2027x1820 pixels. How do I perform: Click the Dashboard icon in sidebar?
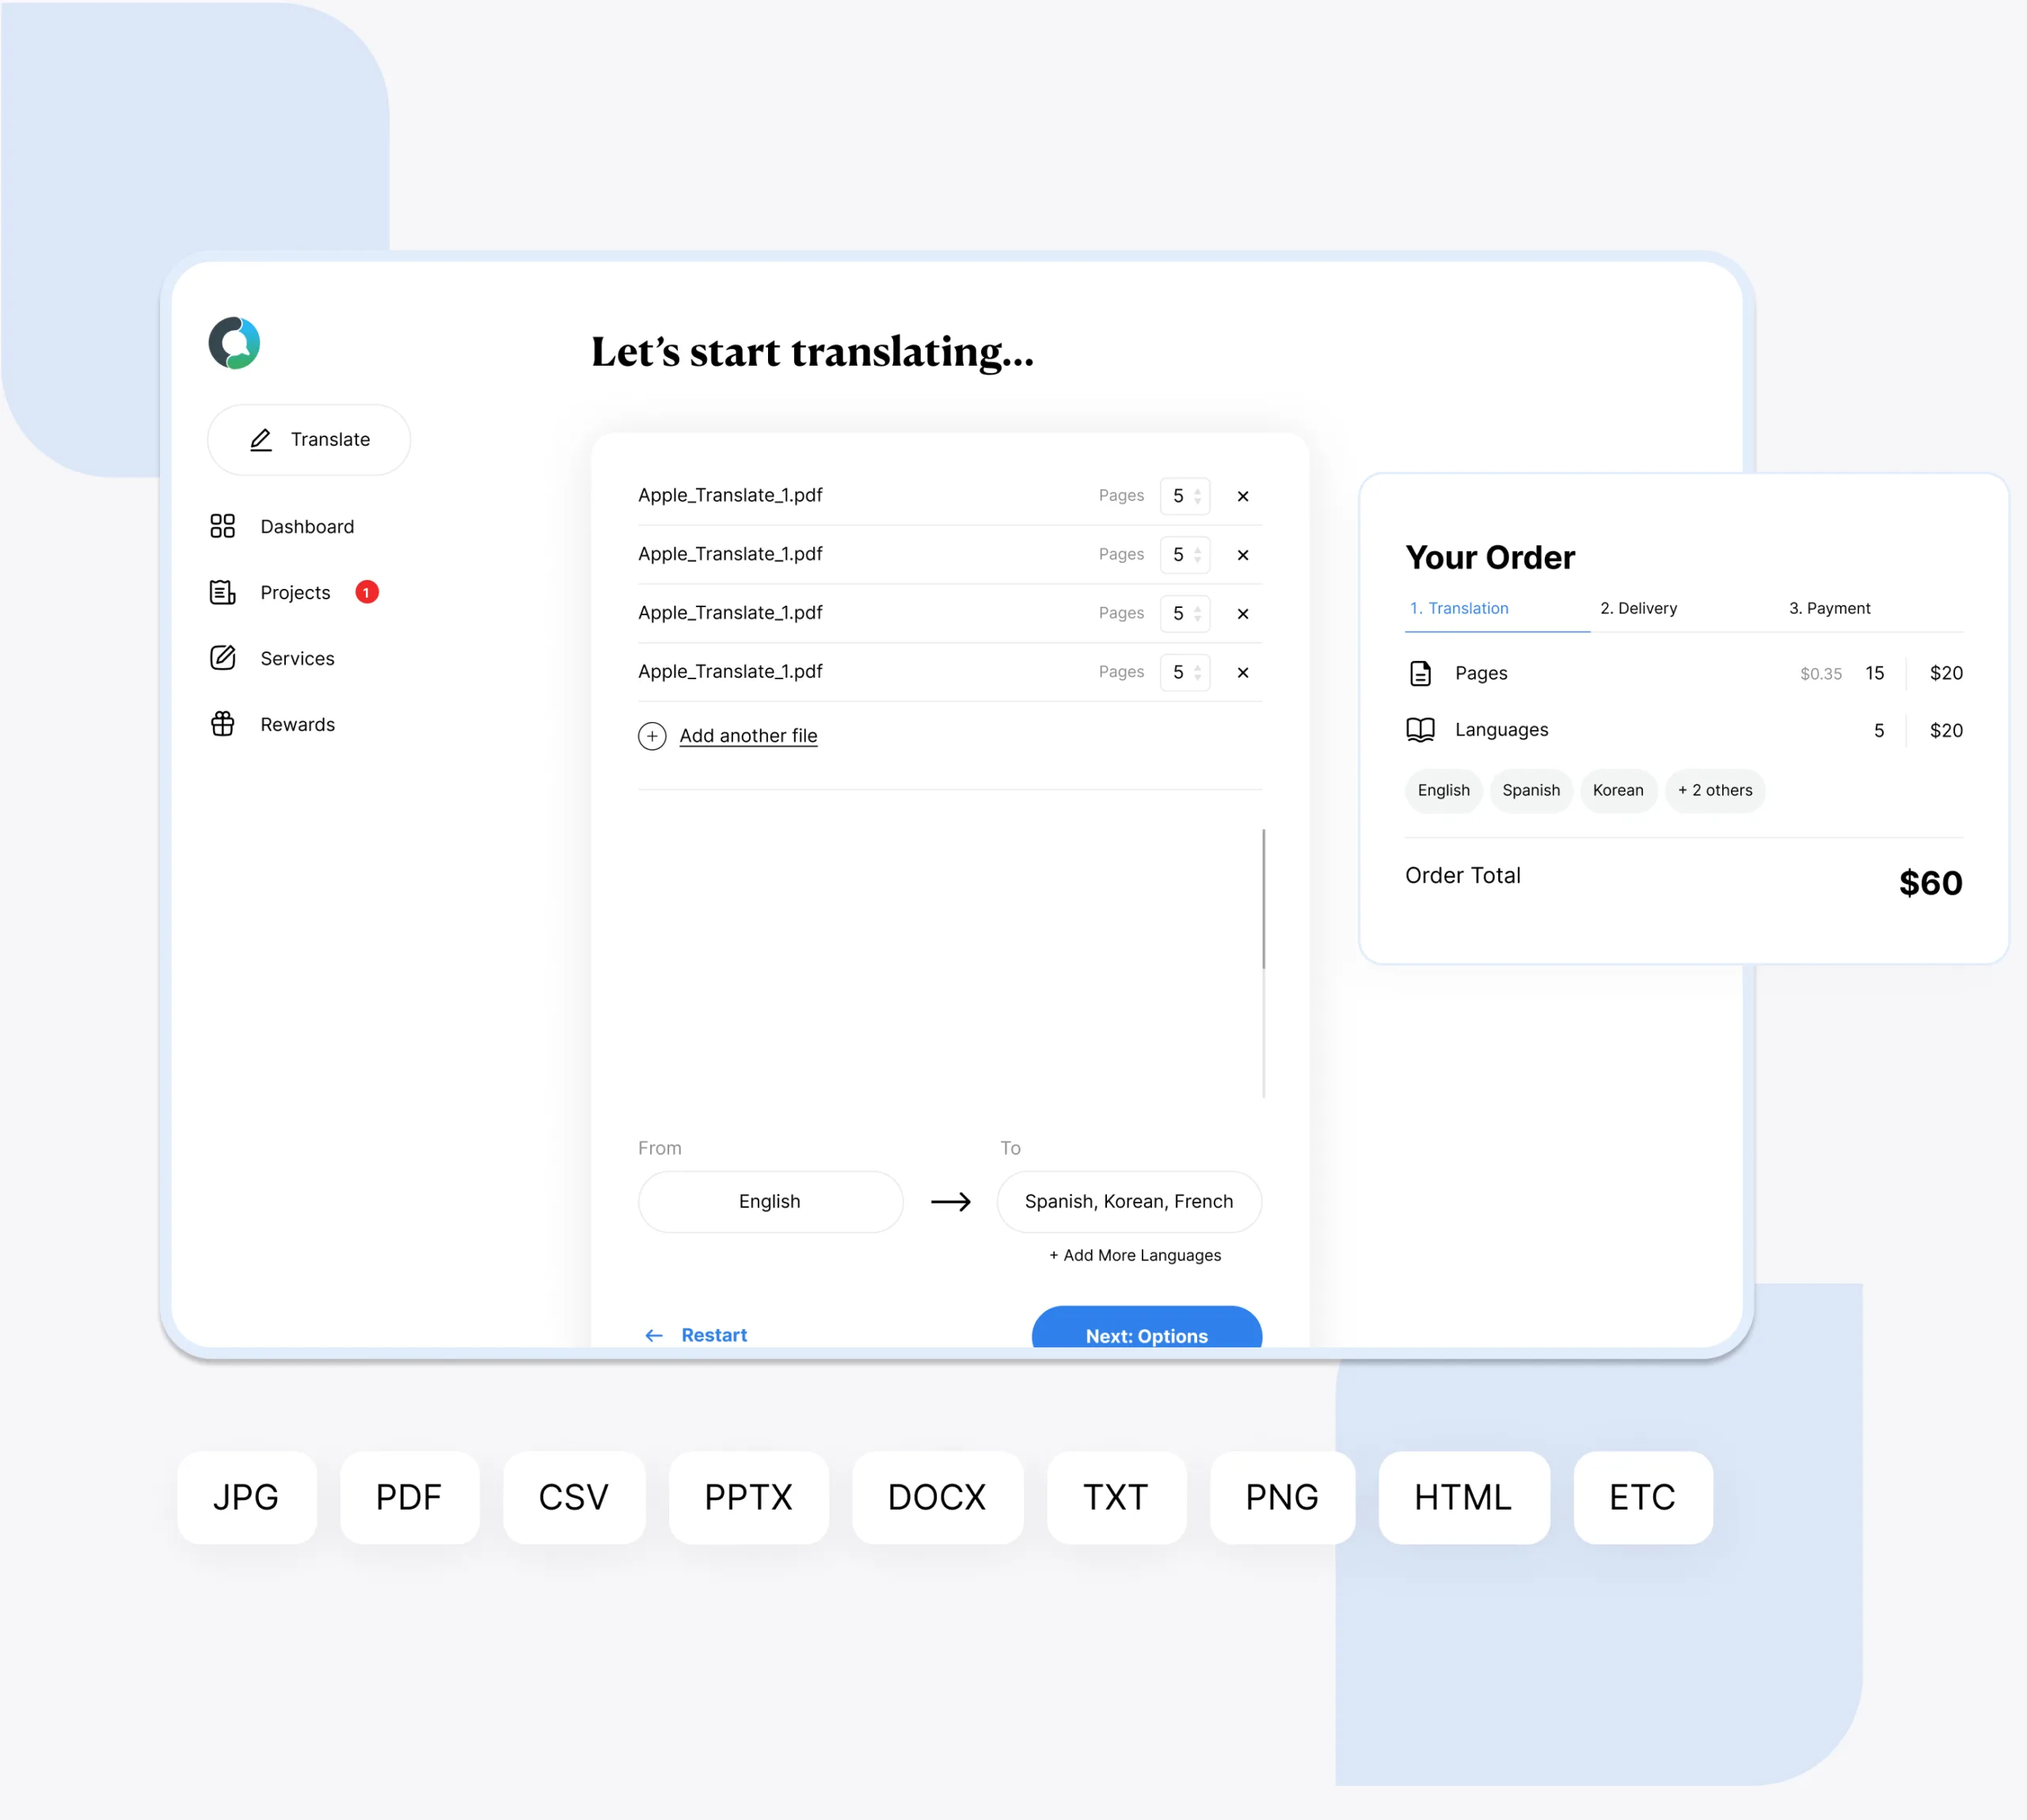tap(223, 526)
